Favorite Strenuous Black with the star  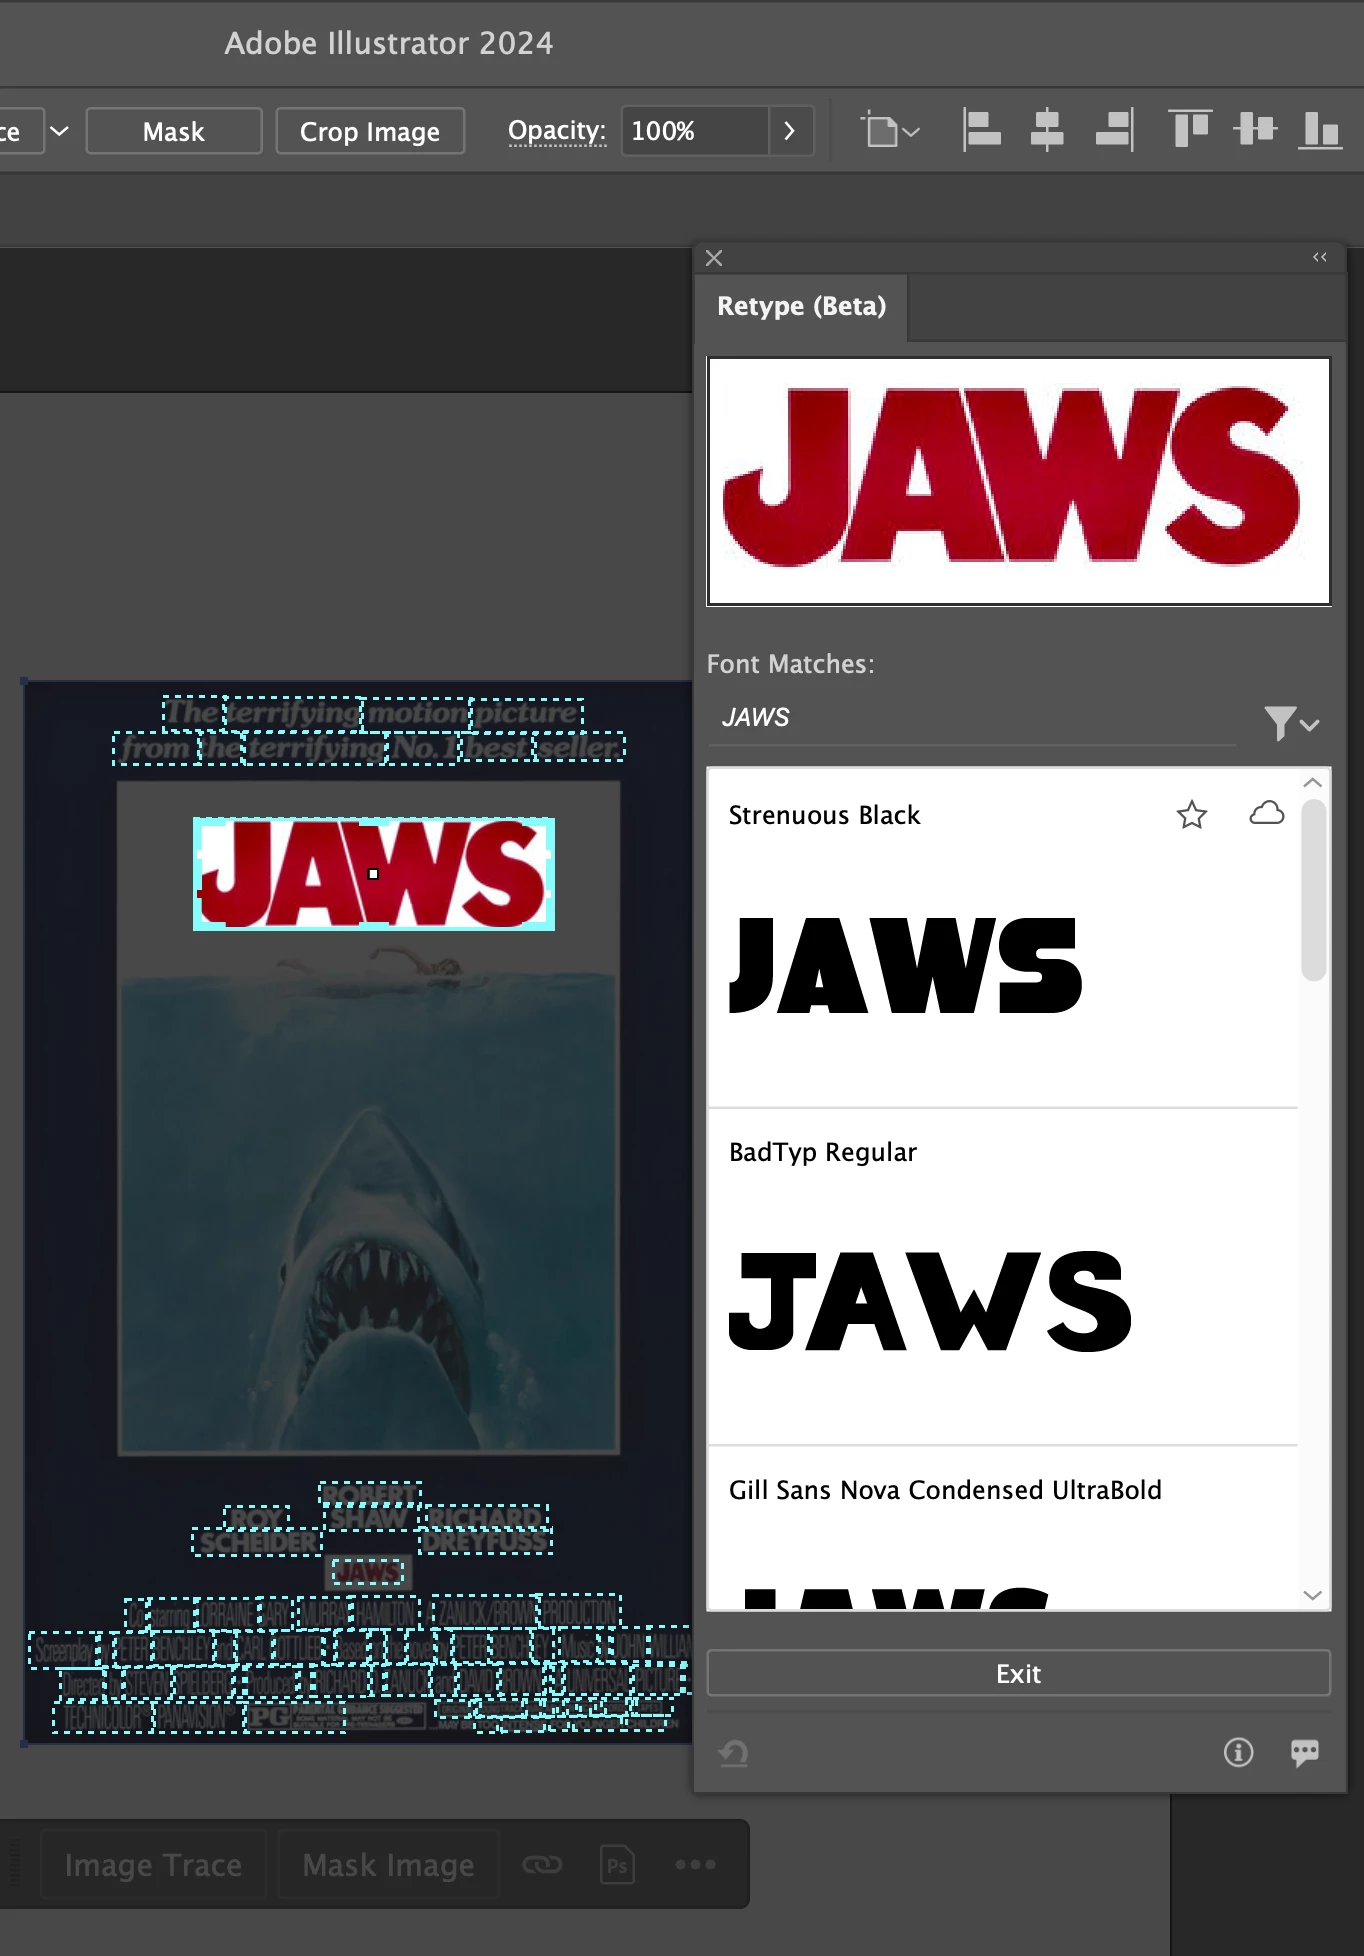point(1192,815)
